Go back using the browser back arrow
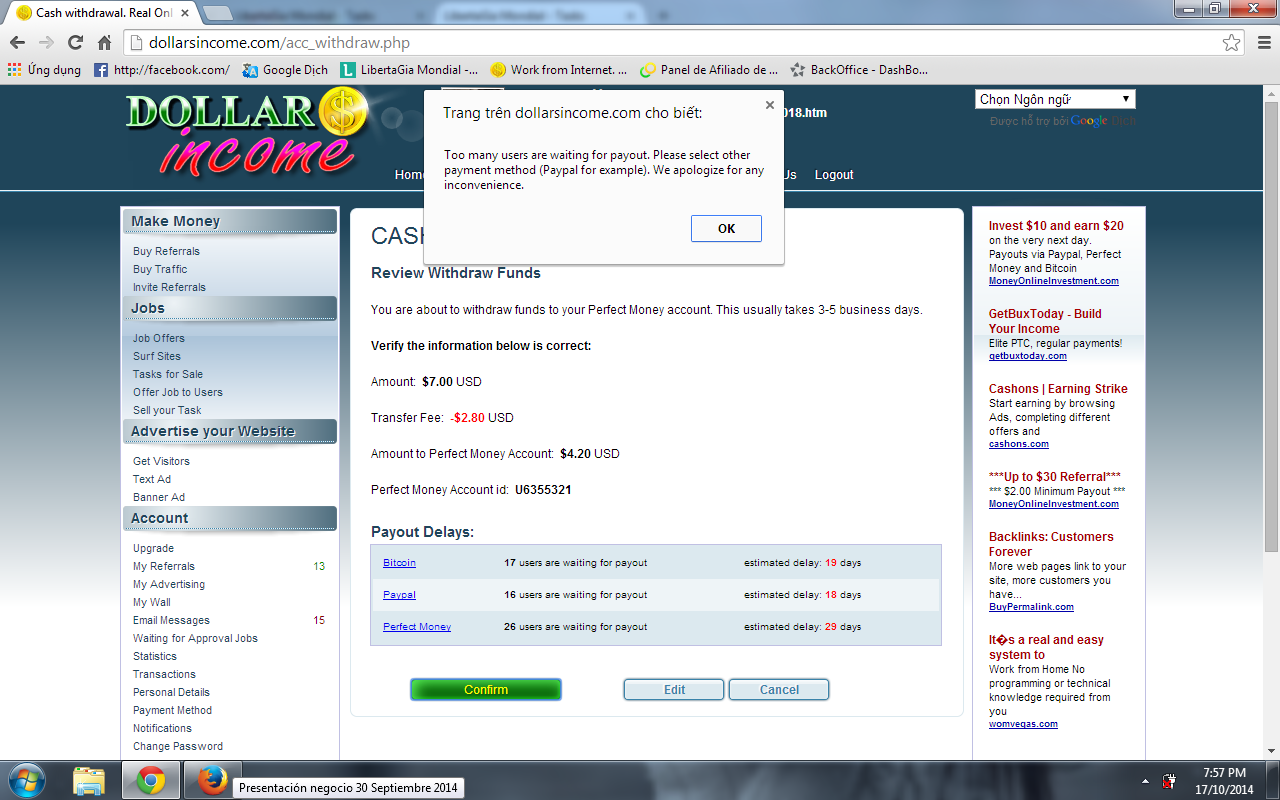This screenshot has width=1280, height=800. click(17, 43)
